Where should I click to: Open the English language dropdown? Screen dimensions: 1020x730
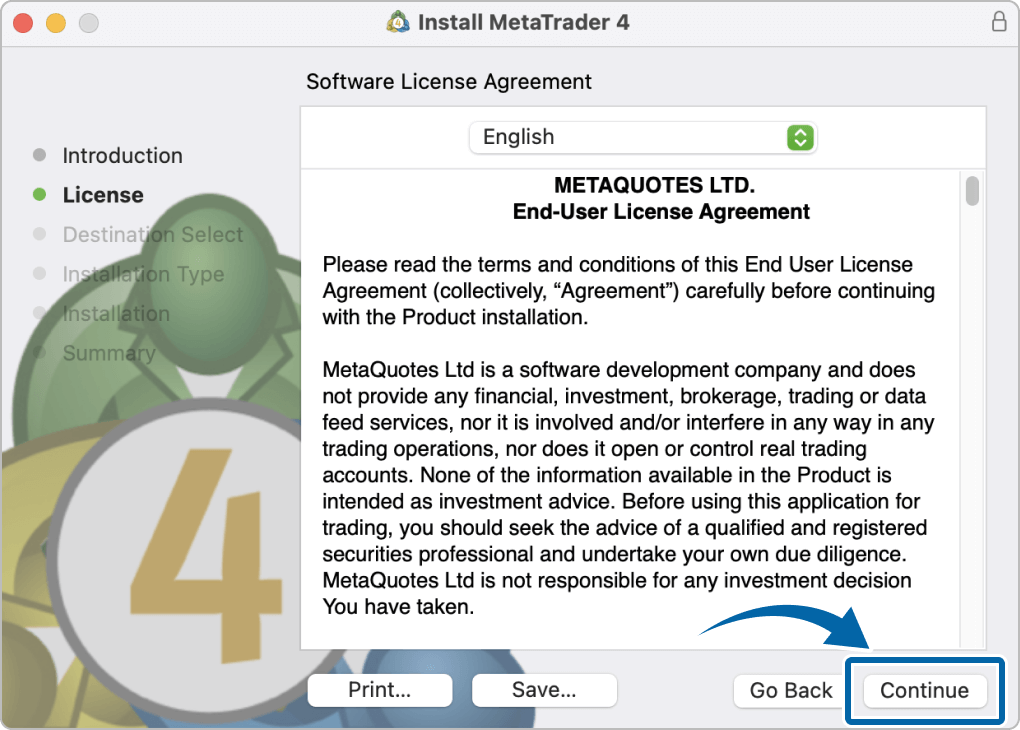tap(643, 137)
